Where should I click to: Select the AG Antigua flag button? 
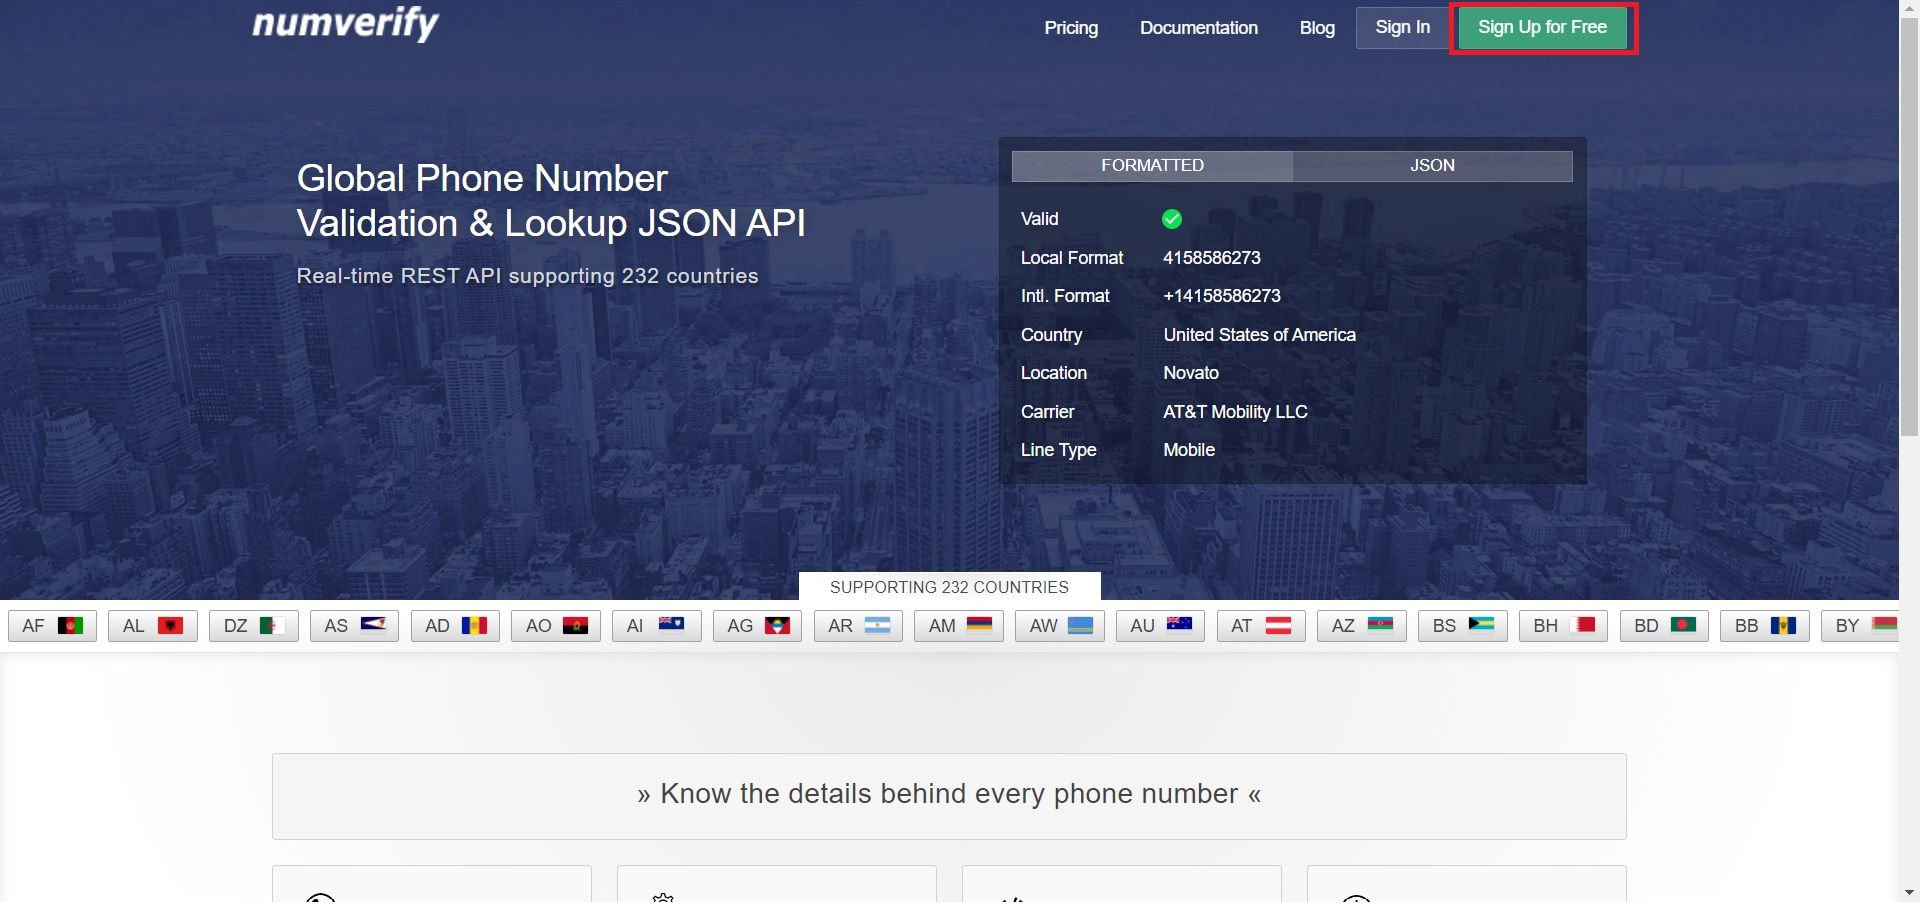(758, 626)
